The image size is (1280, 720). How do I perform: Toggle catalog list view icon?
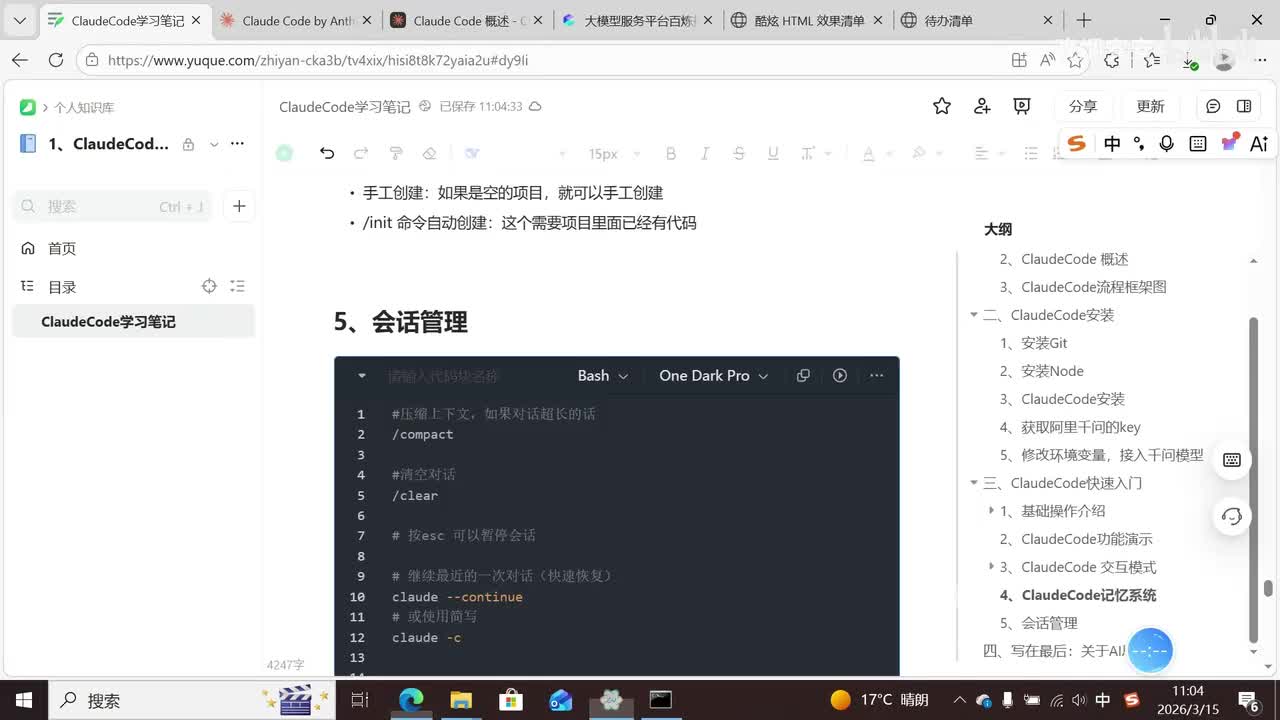[x=237, y=286]
